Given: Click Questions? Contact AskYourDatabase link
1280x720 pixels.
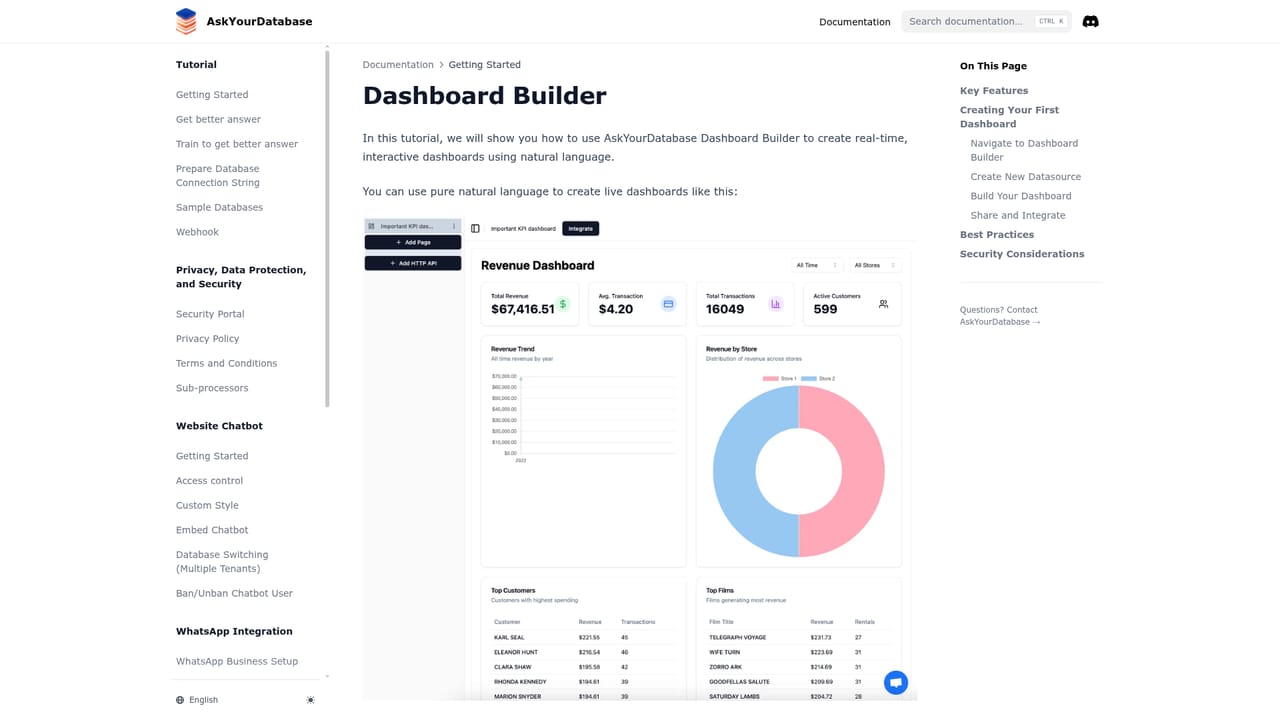Looking at the screenshot, I should 1000,316.
